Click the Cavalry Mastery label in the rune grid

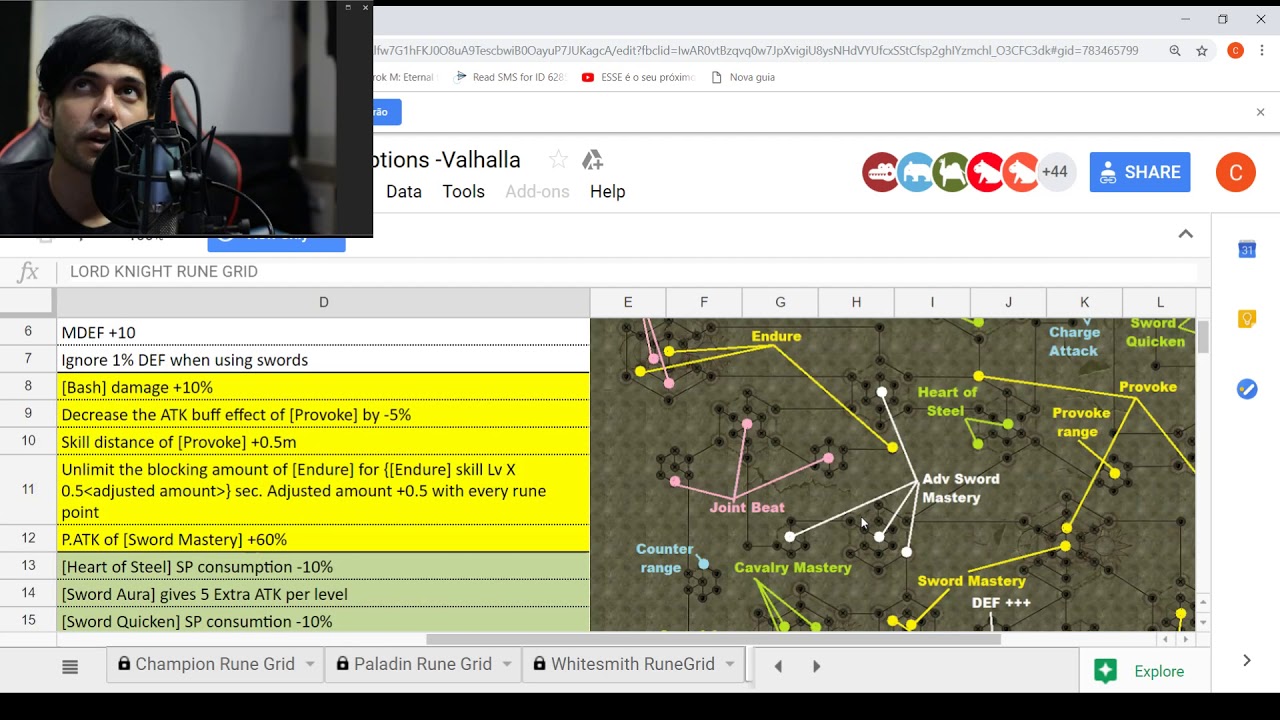[793, 567]
